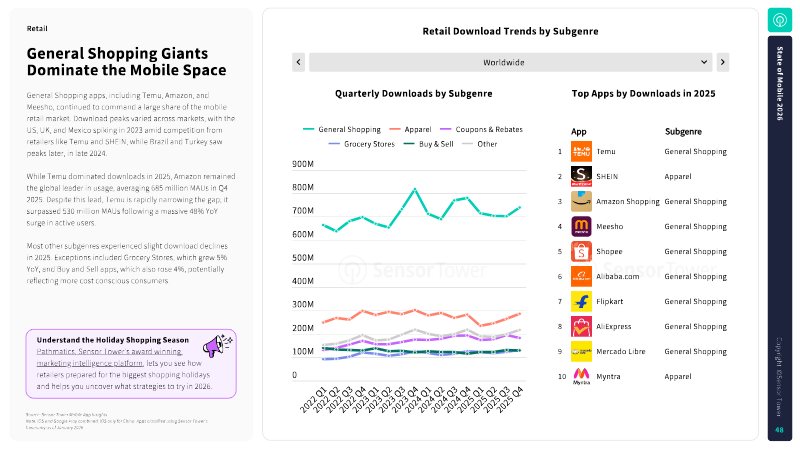Click the Flipkart app icon
800x450 pixels.
(581, 301)
